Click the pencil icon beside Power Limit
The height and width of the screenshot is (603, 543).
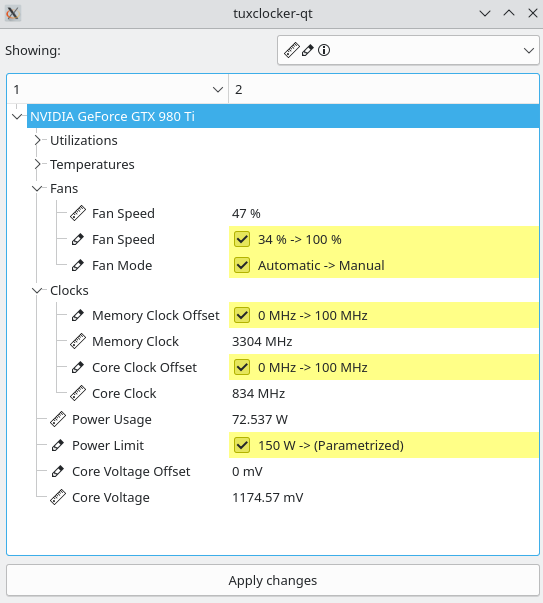coord(58,445)
